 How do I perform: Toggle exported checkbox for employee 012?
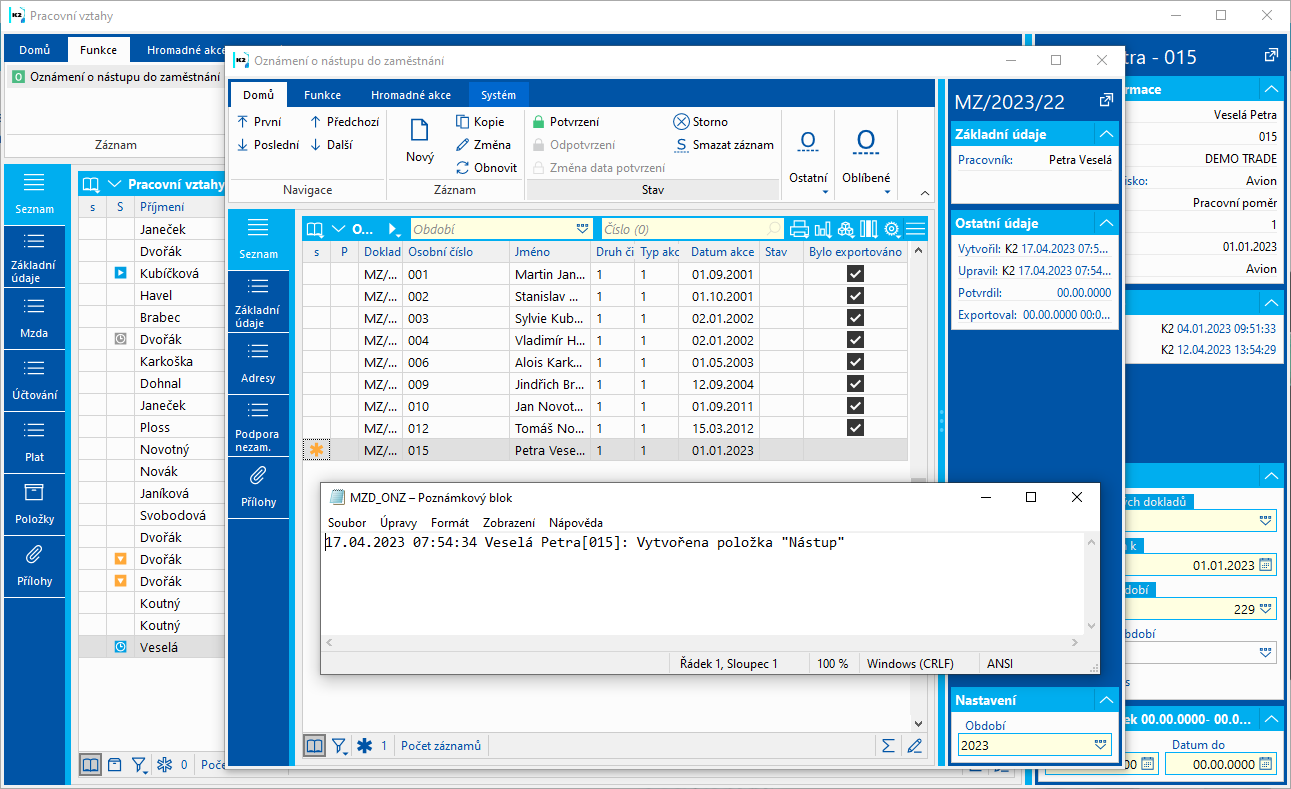point(855,428)
